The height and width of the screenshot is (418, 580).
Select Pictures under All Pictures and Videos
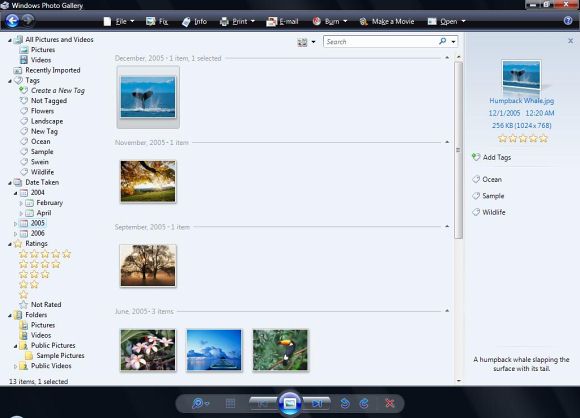[x=43, y=50]
